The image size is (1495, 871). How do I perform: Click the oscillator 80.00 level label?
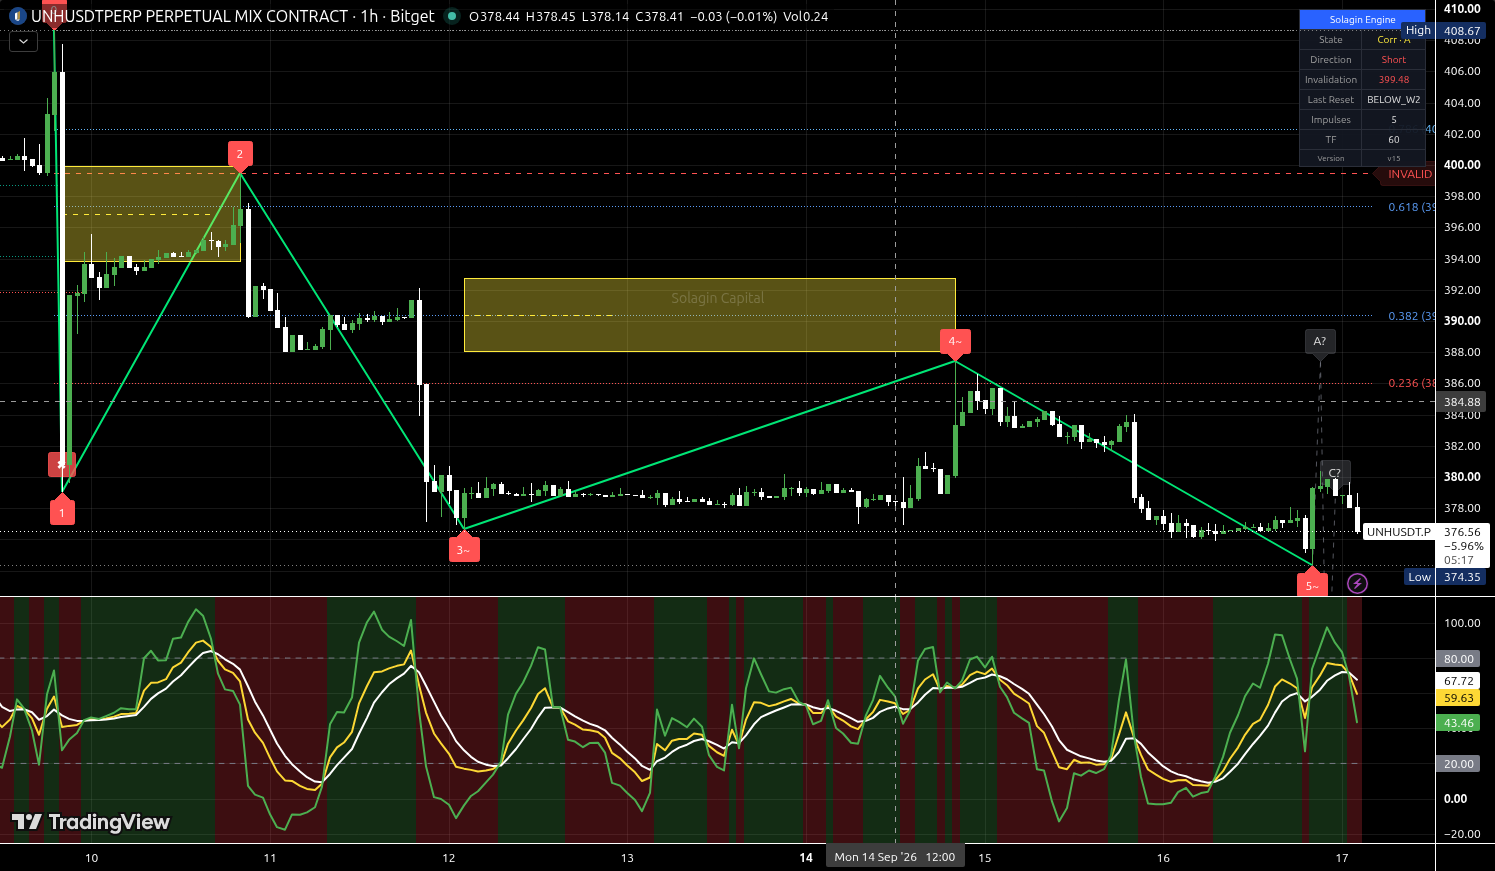1459,659
